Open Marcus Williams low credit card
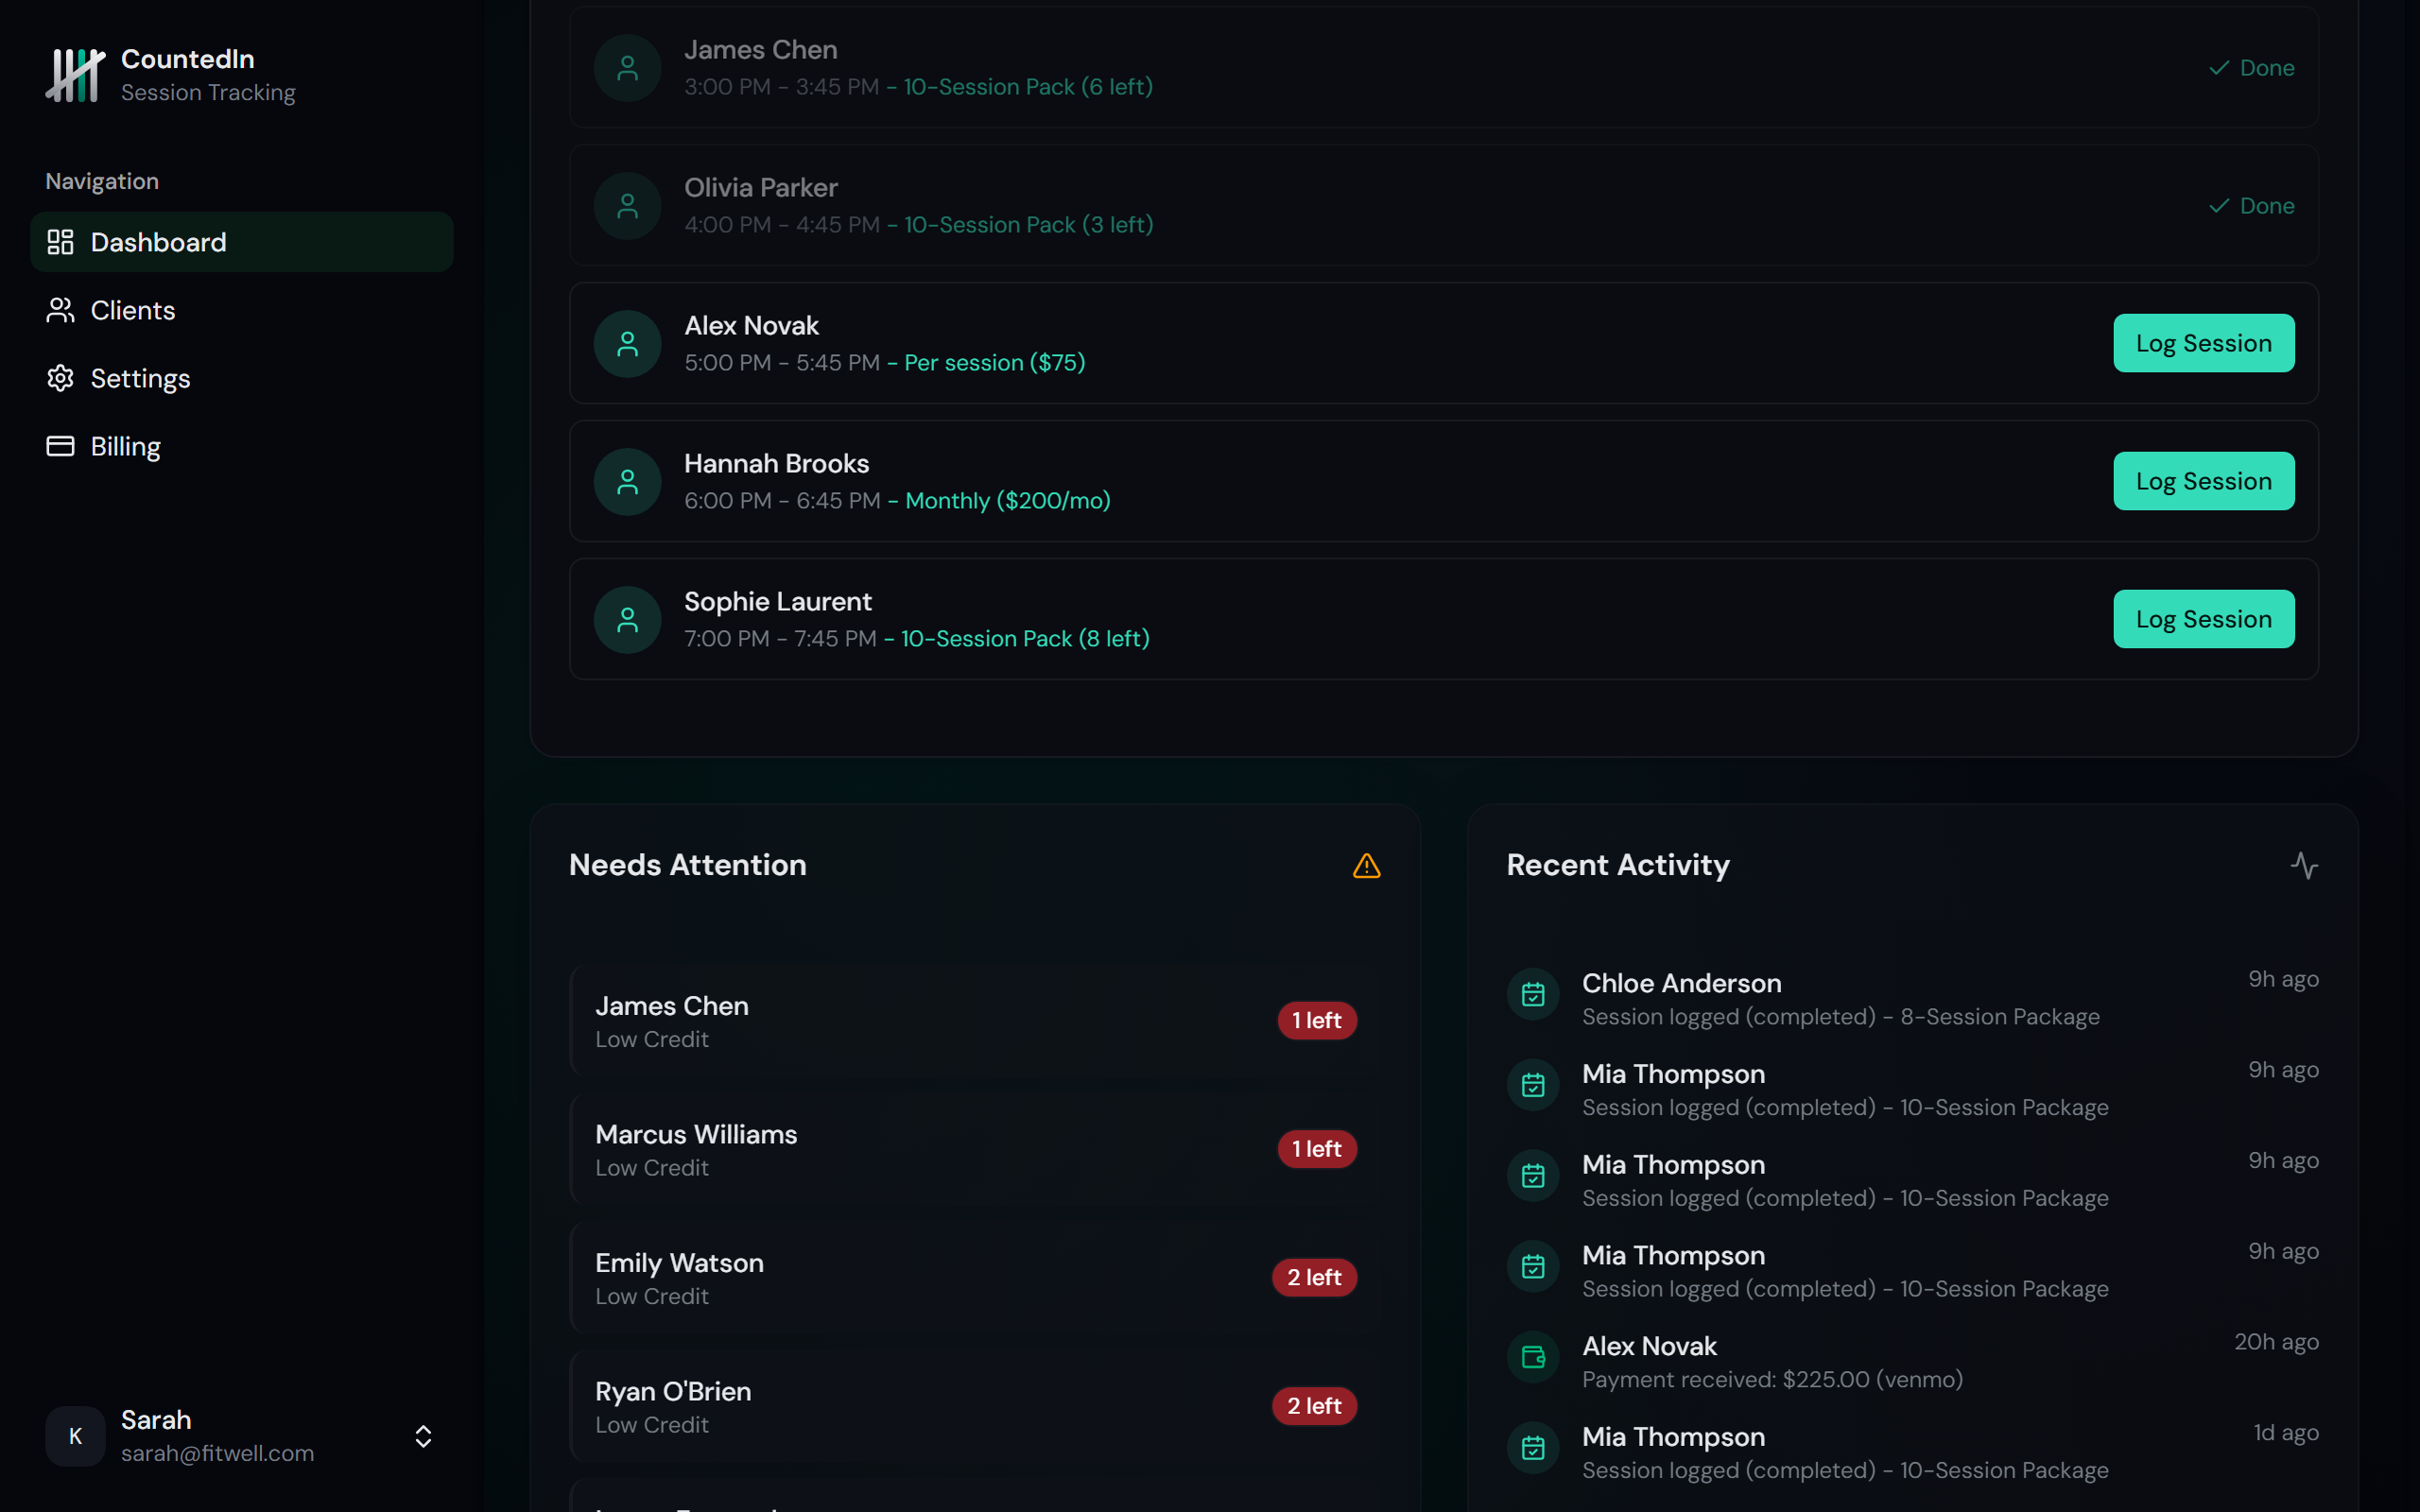Viewport: 2420px width, 1512px height. (x=976, y=1149)
